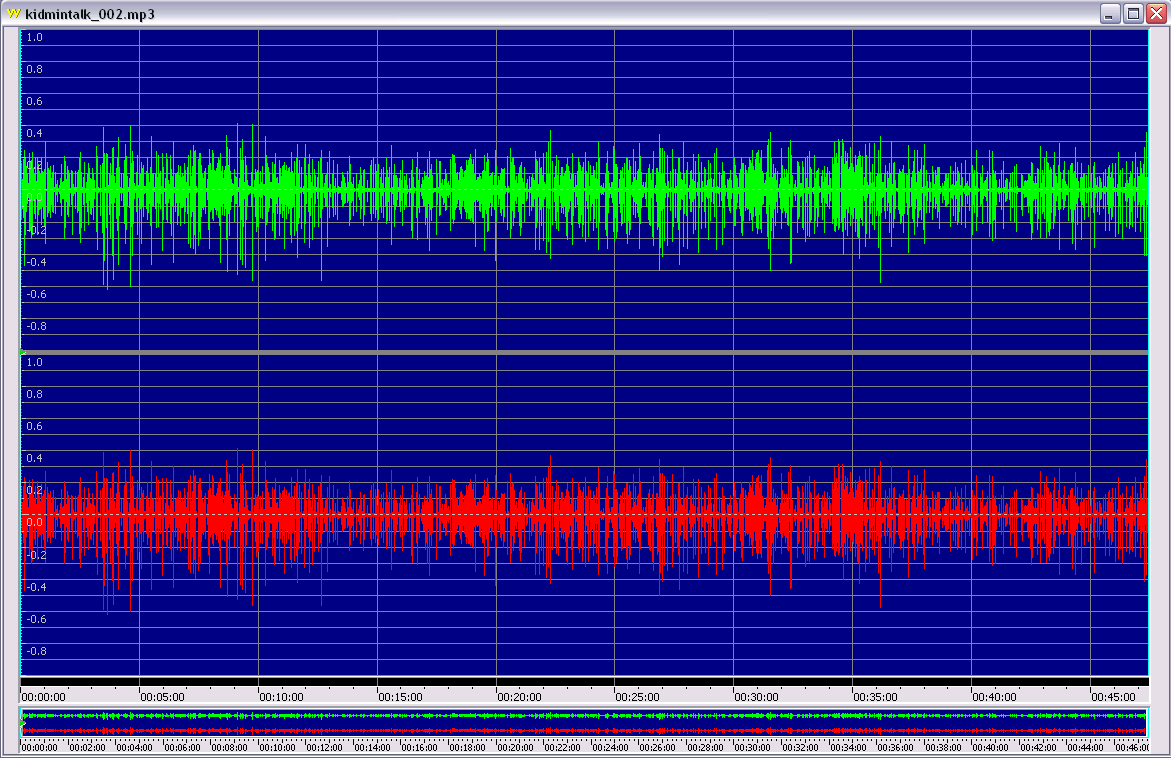Click the green left-channel waveform
The width and height of the screenshot is (1171, 758).
tap(584, 190)
